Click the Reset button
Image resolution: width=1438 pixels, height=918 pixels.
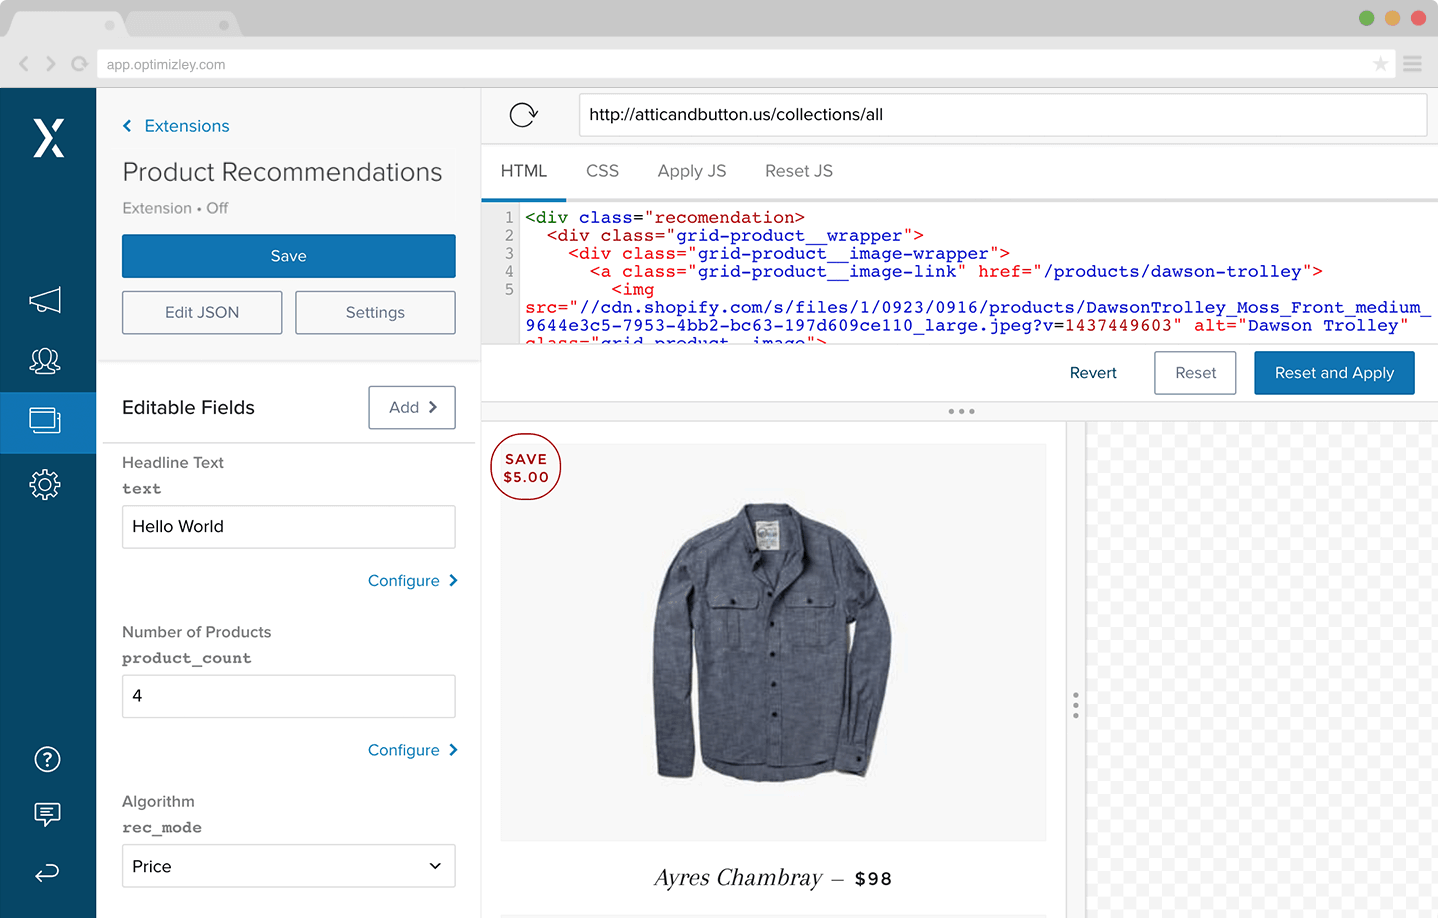[1196, 373]
